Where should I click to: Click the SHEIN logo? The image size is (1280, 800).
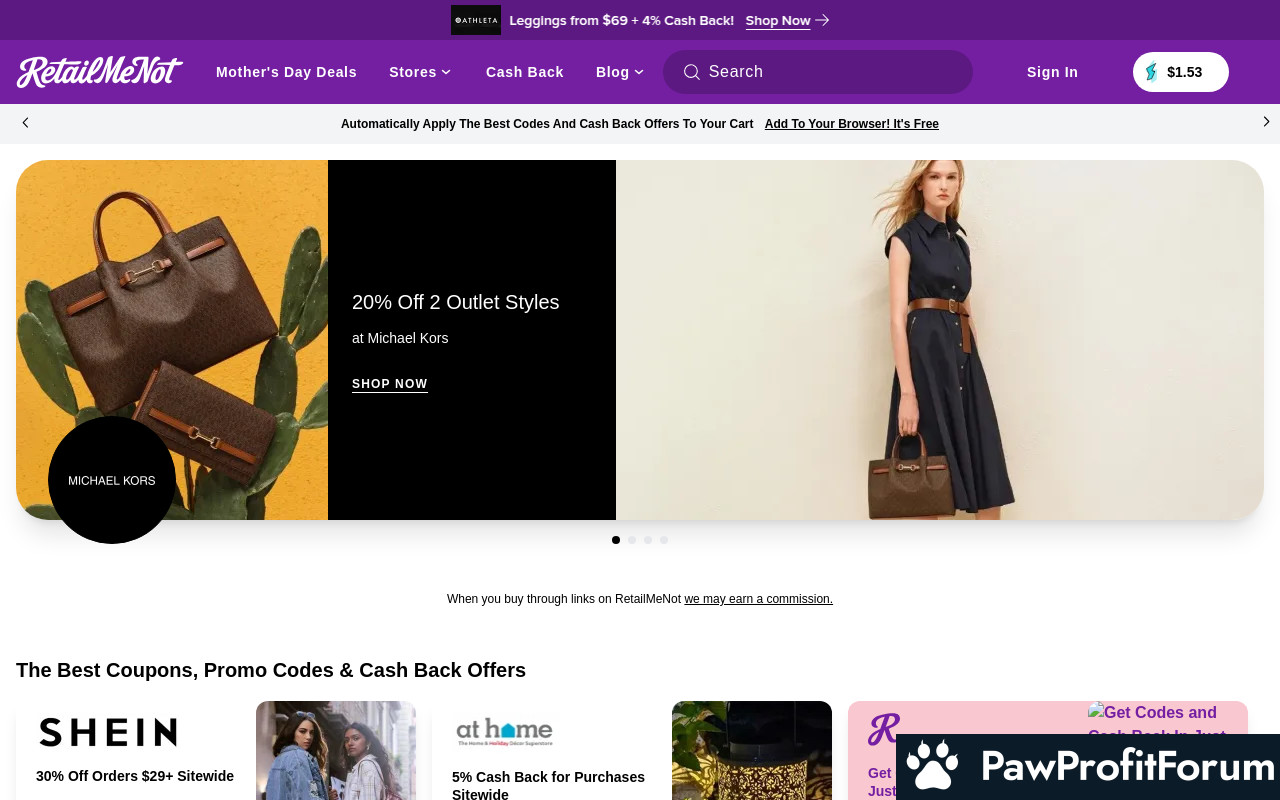click(x=108, y=732)
